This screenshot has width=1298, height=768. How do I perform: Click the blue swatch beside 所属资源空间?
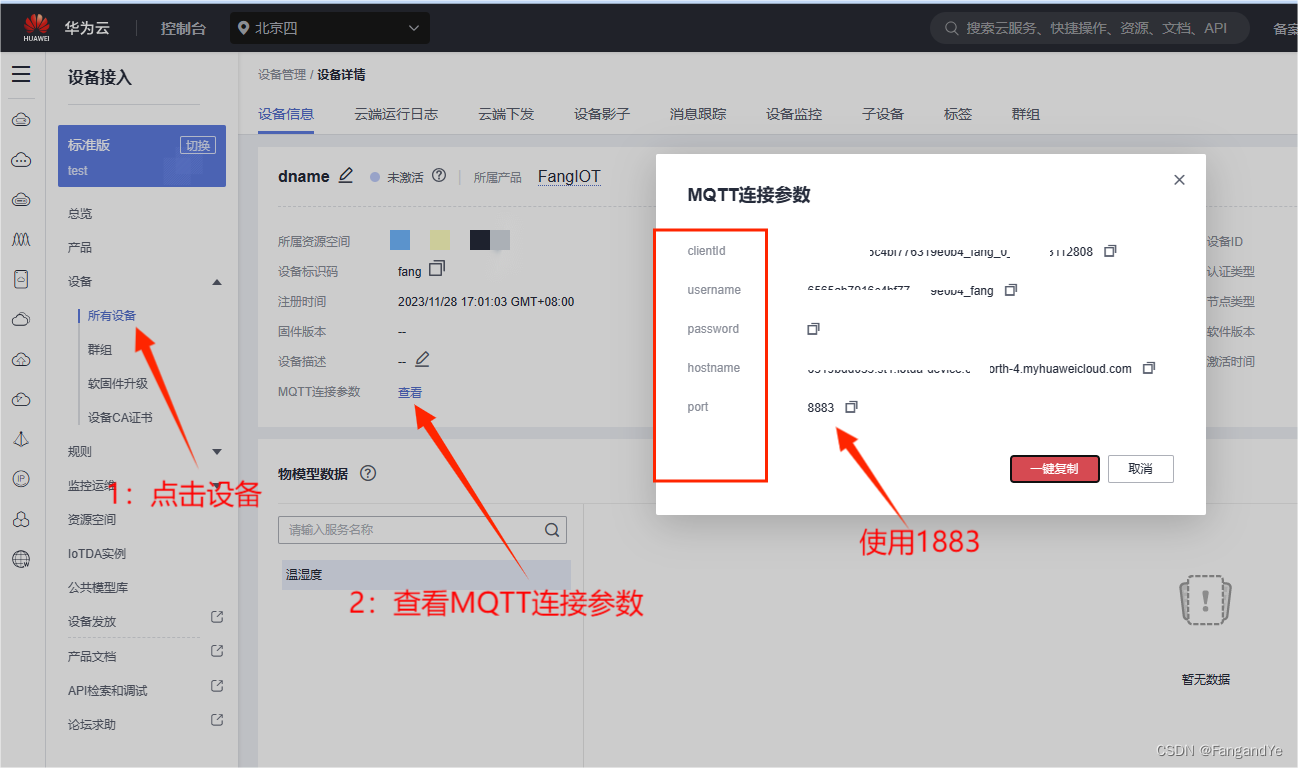click(x=400, y=240)
